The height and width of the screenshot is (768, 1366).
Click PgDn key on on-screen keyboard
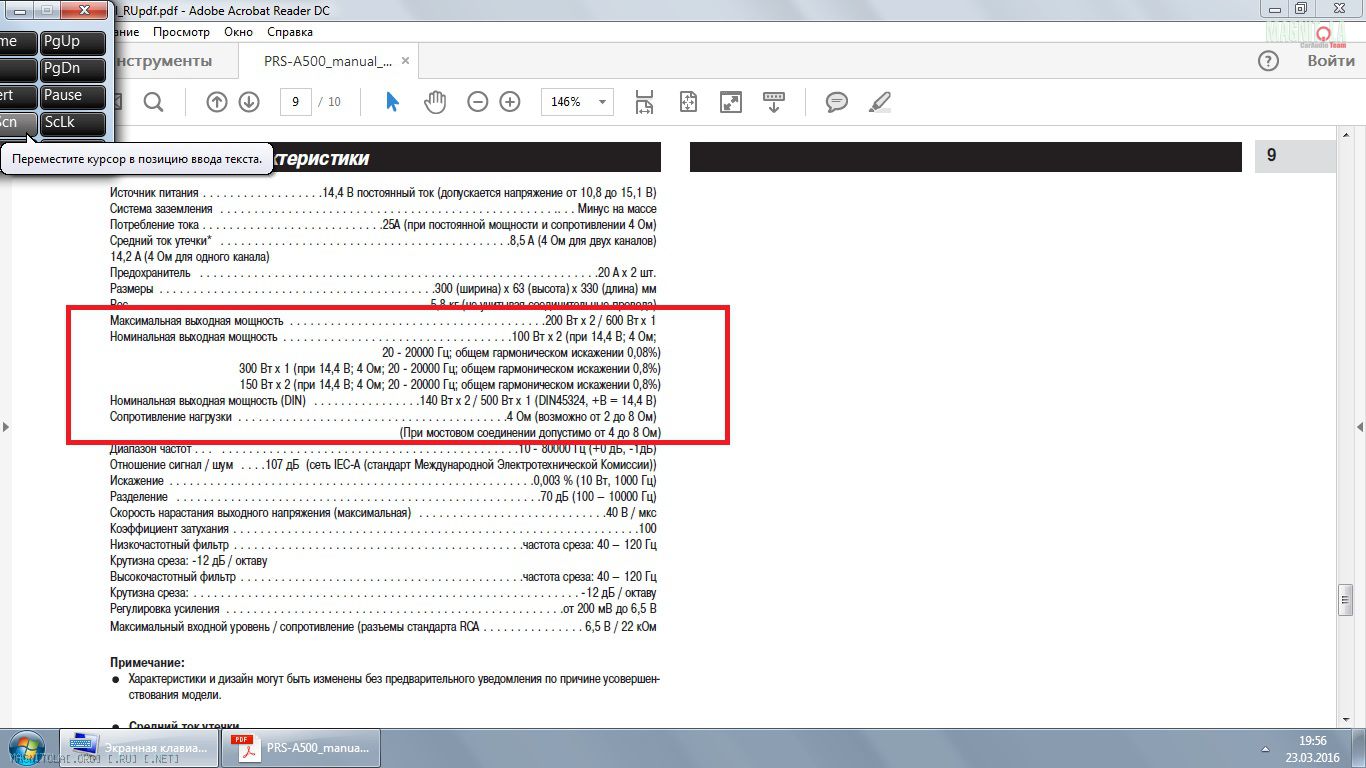[x=73, y=69]
